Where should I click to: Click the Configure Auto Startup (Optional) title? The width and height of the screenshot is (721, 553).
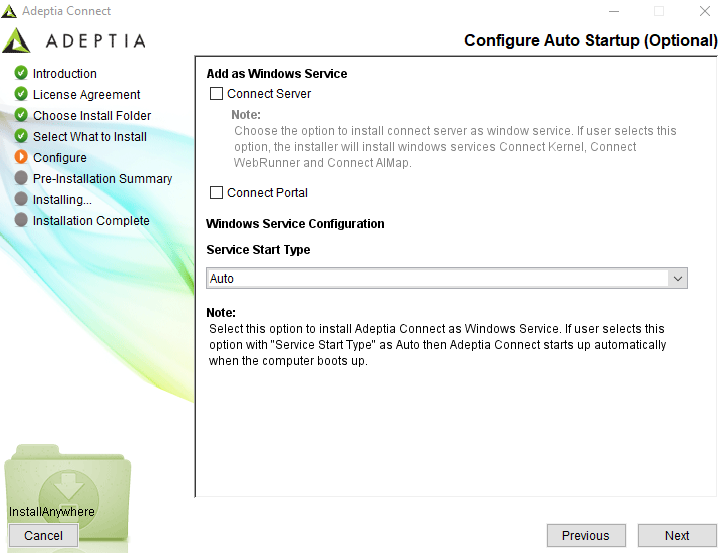coord(590,40)
